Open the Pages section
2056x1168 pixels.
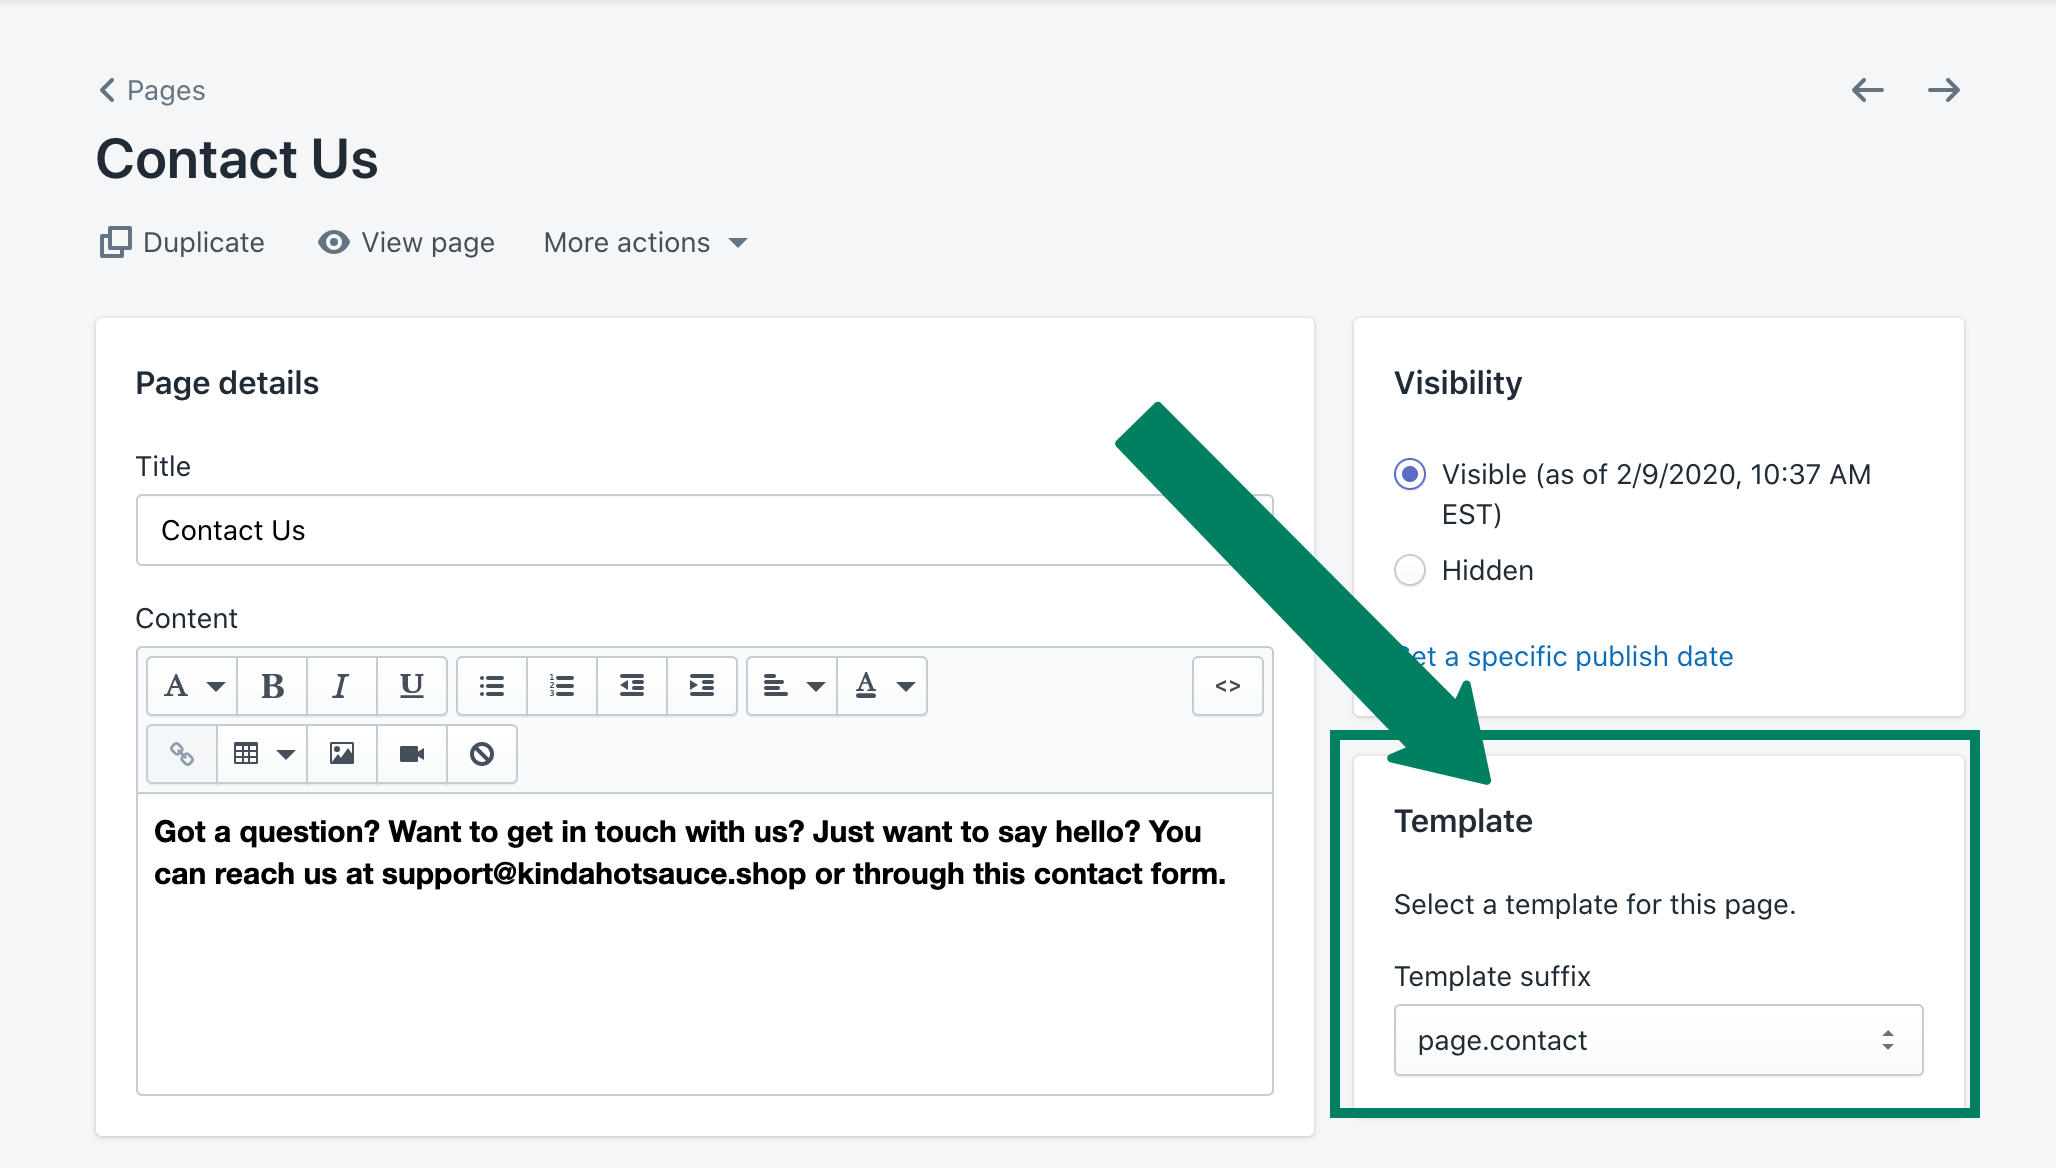tap(158, 89)
